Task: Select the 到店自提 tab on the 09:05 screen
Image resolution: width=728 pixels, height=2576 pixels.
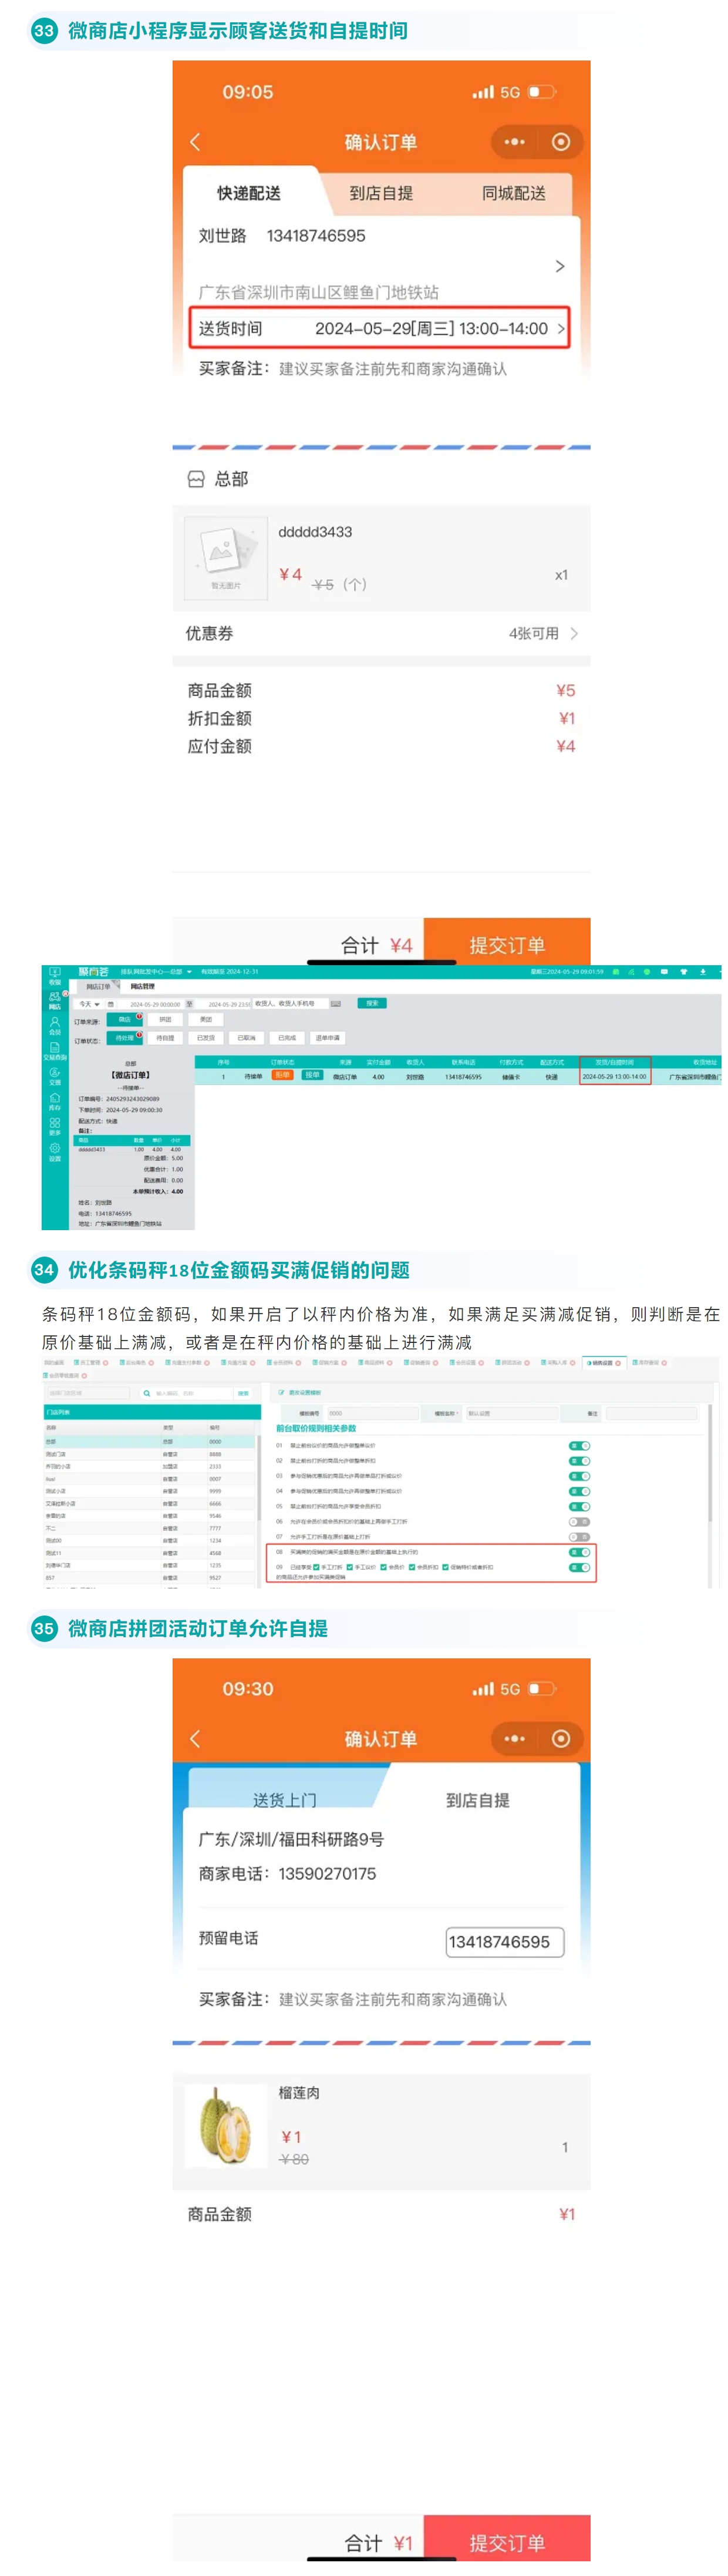Action: click(381, 193)
